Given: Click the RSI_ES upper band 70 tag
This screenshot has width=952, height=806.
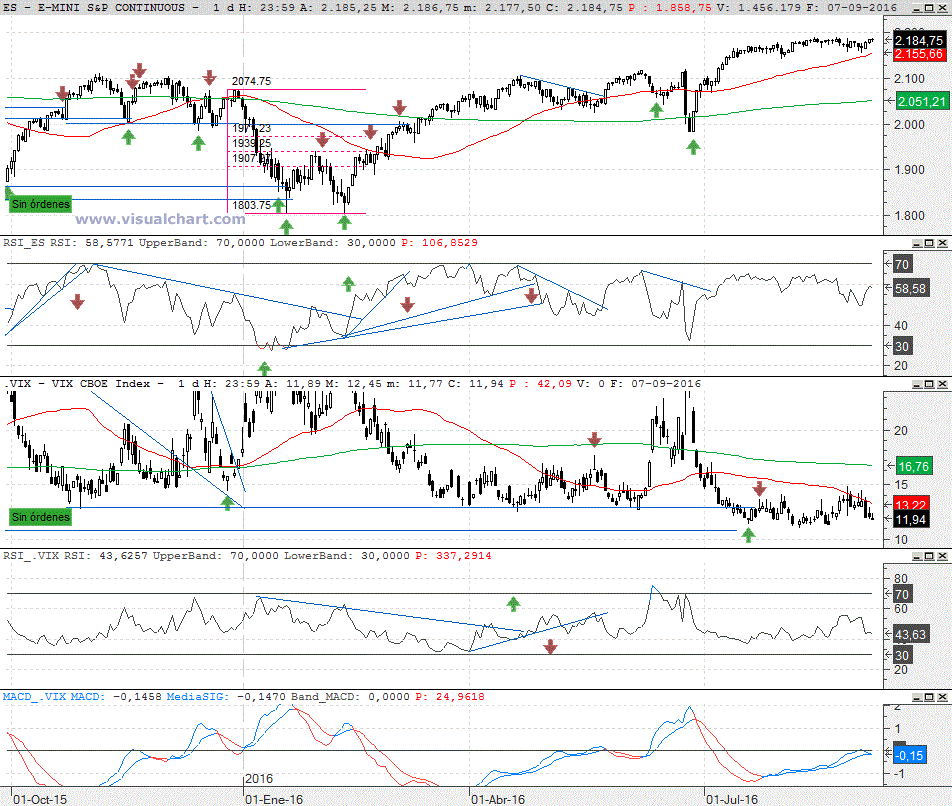Looking at the screenshot, I should pos(902,264).
